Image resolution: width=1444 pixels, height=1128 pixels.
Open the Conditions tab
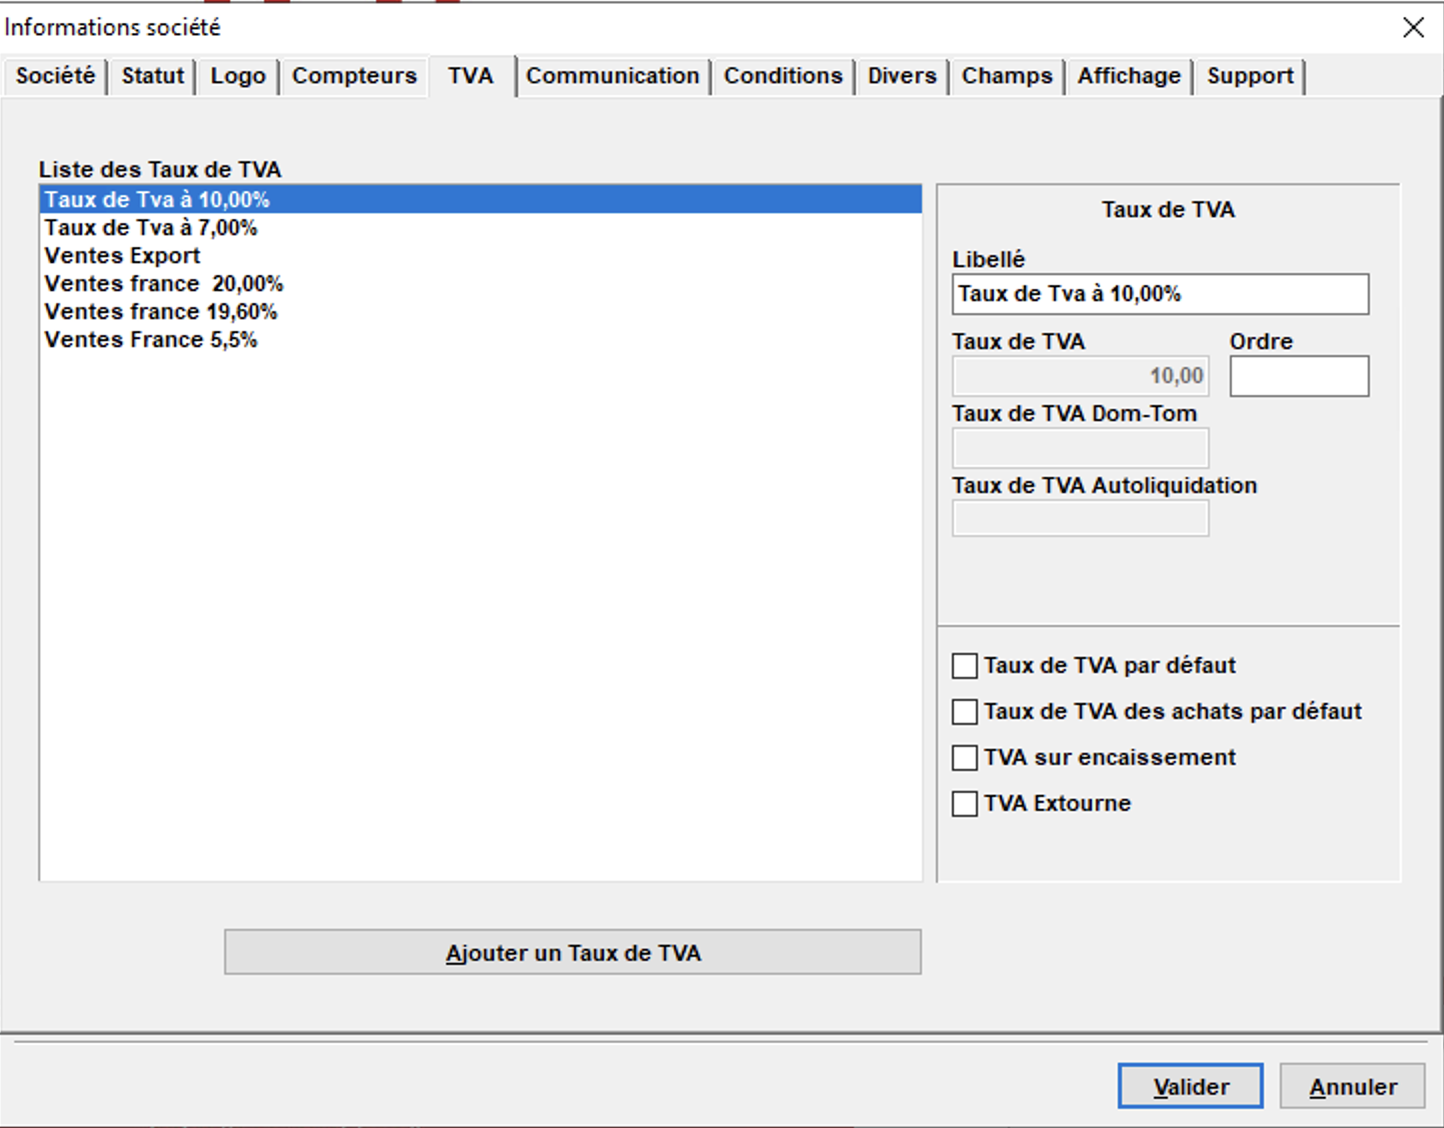point(783,76)
